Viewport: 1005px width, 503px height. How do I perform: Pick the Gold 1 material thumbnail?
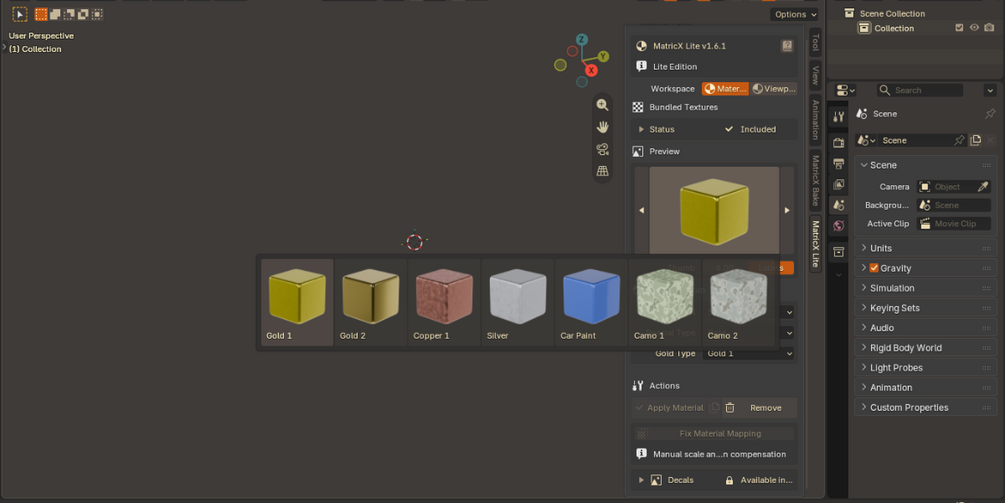coord(297,302)
